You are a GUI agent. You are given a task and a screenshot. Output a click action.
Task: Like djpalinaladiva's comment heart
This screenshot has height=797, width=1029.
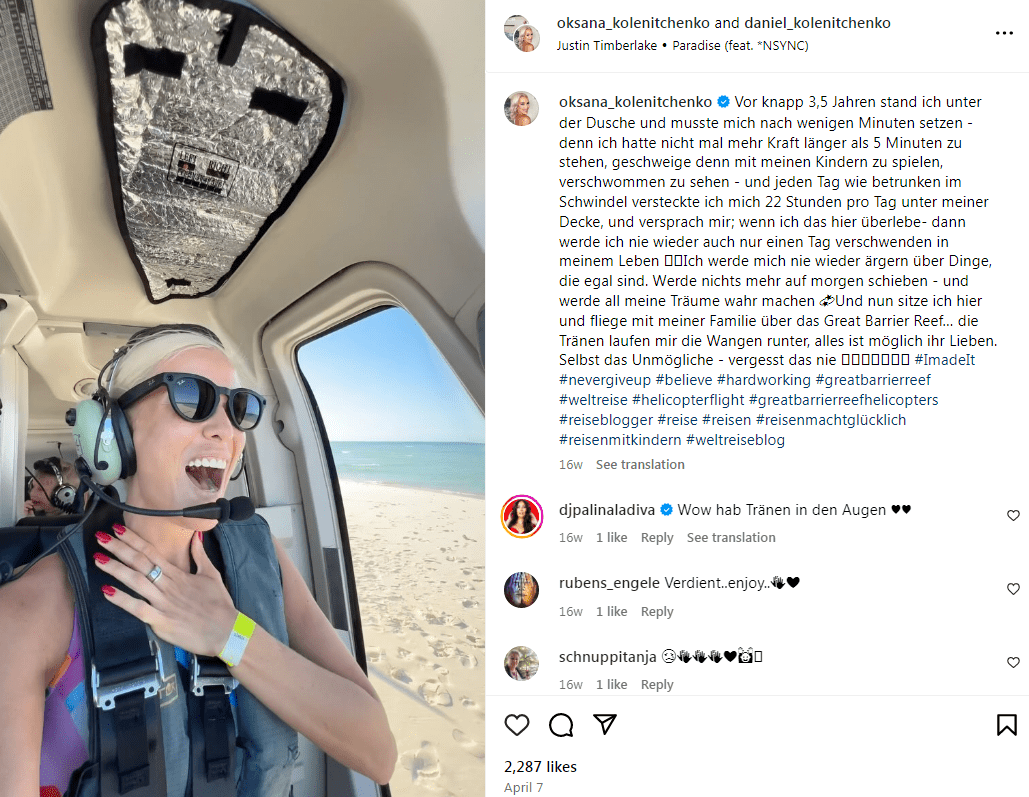tap(1013, 515)
